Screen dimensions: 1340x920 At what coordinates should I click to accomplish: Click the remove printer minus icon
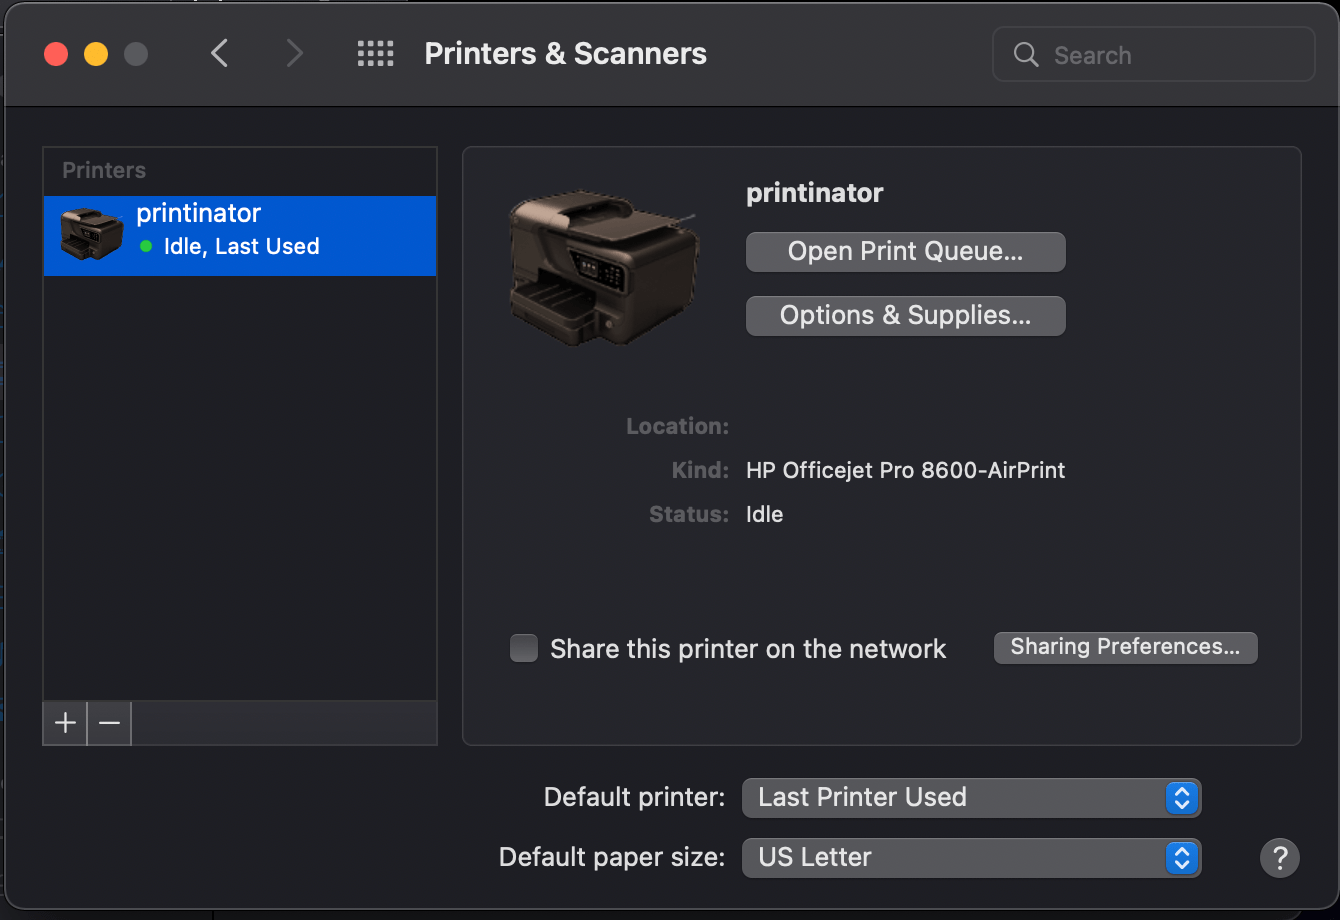(108, 723)
